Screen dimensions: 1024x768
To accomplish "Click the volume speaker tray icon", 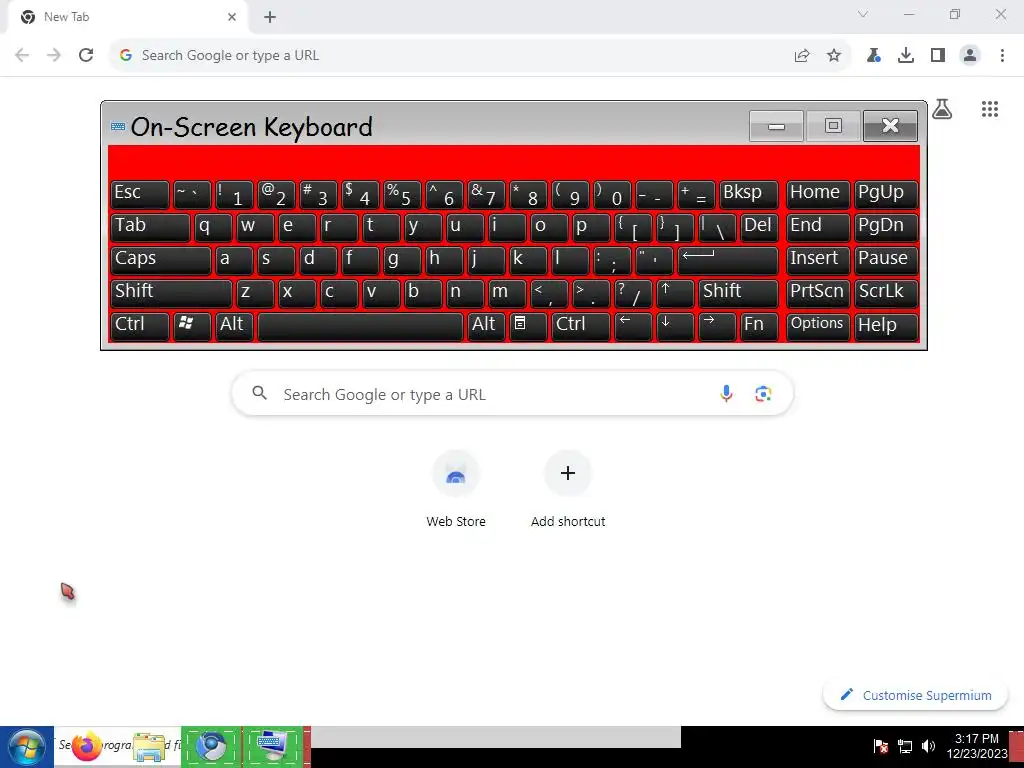I will pos(928,746).
